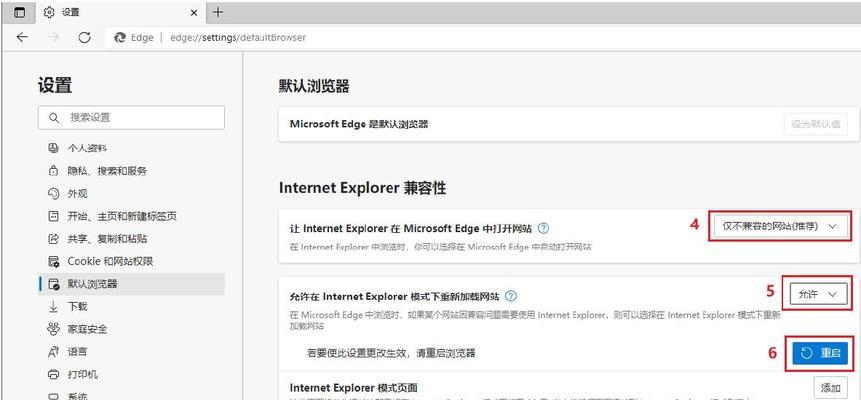
Task: Click the 重启 restart button
Action: click(x=820, y=353)
